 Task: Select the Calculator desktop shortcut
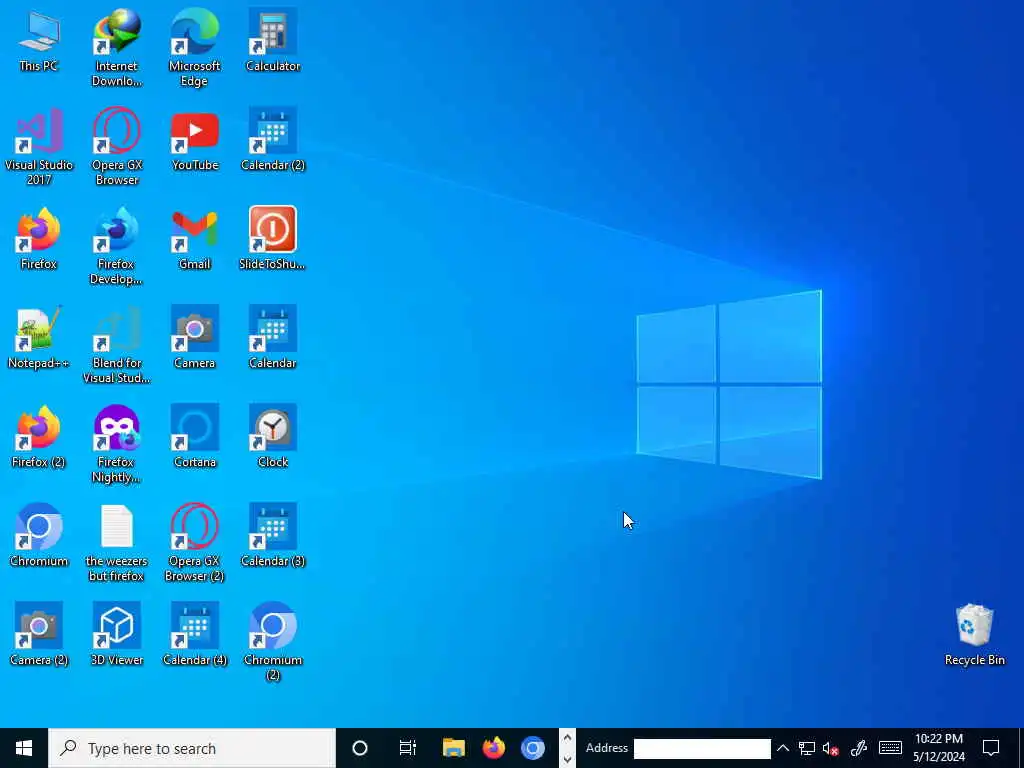tap(273, 40)
